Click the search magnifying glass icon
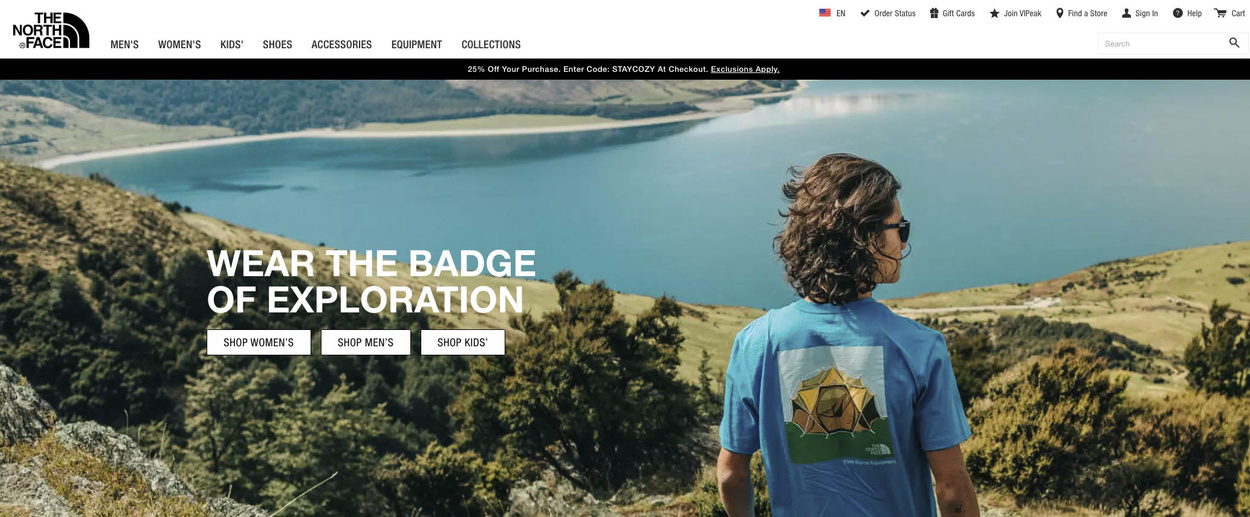 1234,43
